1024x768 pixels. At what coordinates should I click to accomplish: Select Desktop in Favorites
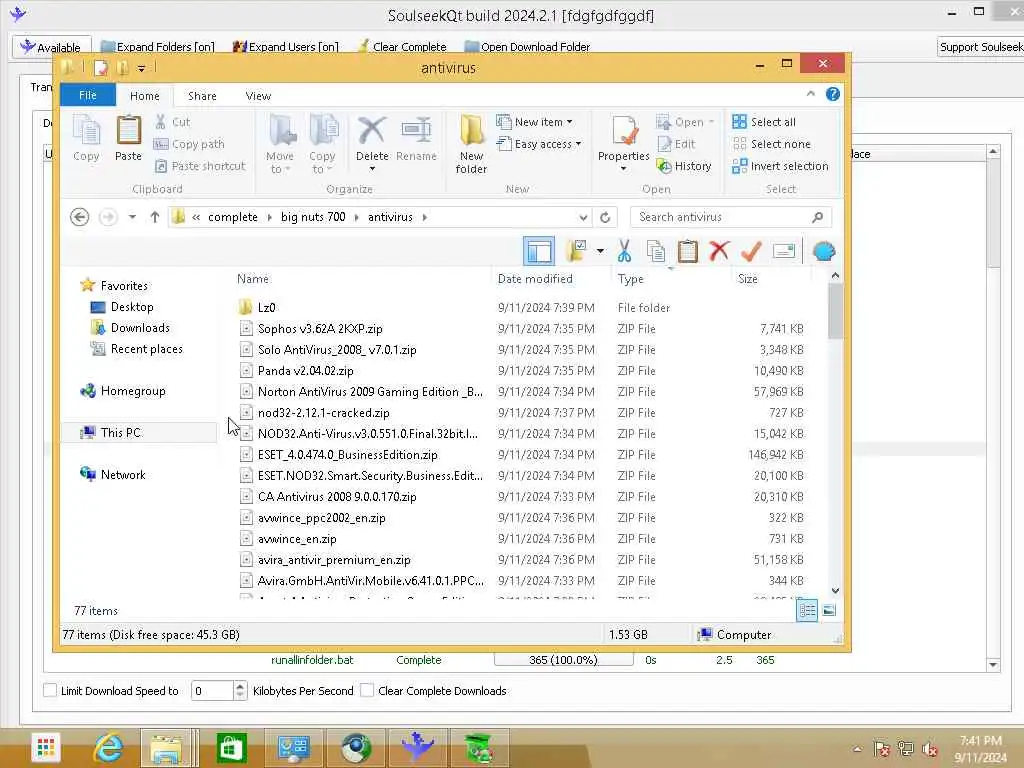coord(132,307)
